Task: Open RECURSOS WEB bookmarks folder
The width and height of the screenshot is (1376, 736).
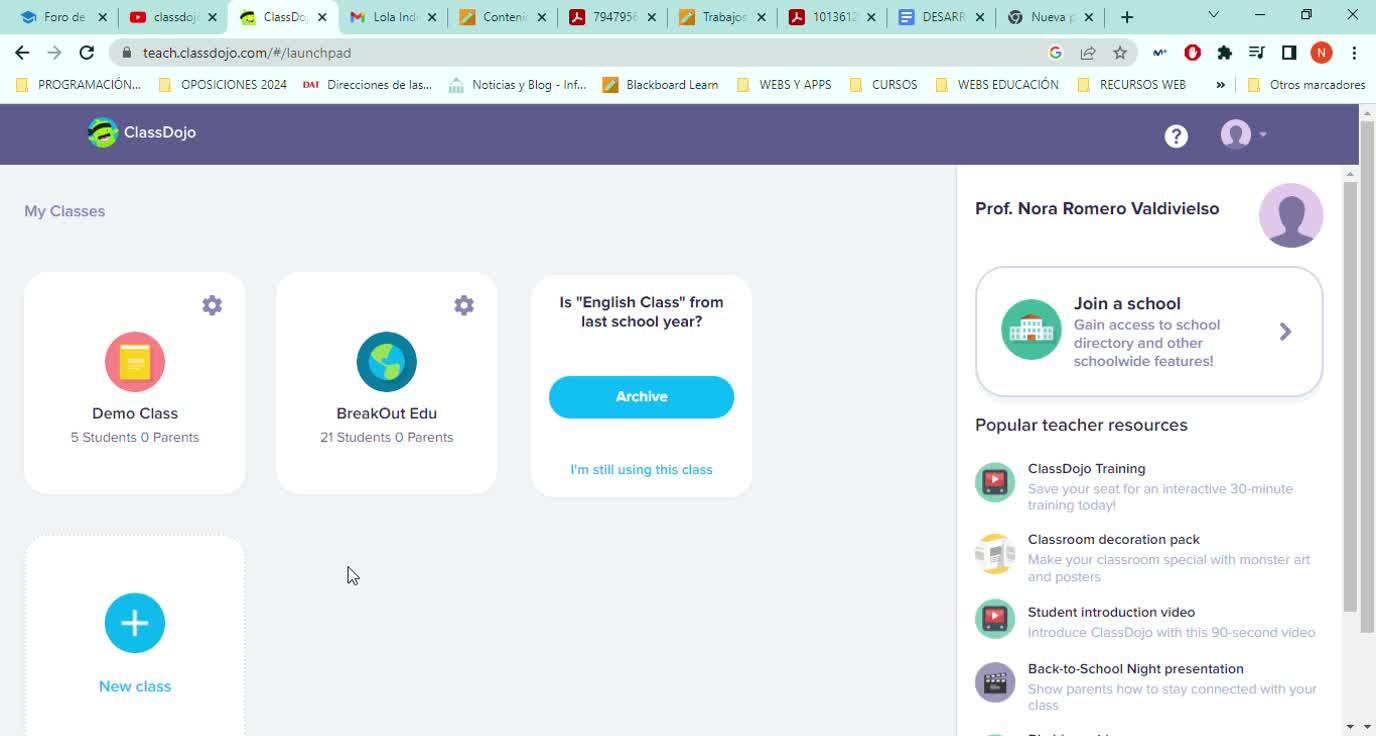Action: click(1132, 85)
